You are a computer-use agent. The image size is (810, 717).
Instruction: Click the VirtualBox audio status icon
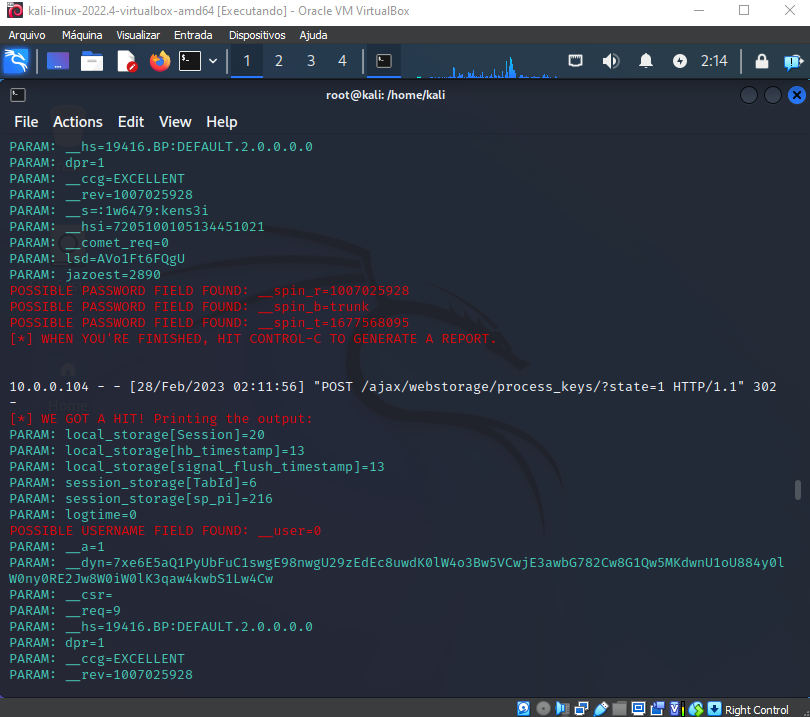pyautogui.click(x=562, y=709)
